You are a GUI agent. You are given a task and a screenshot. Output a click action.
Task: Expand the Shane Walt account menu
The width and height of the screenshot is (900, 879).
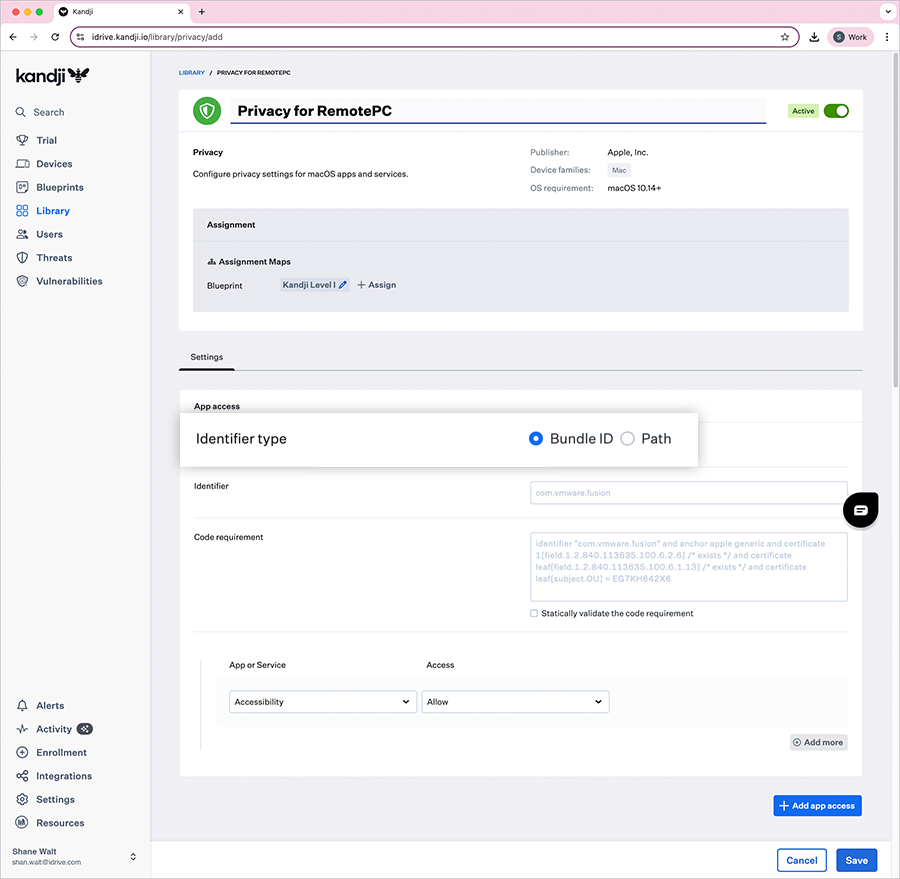point(133,857)
